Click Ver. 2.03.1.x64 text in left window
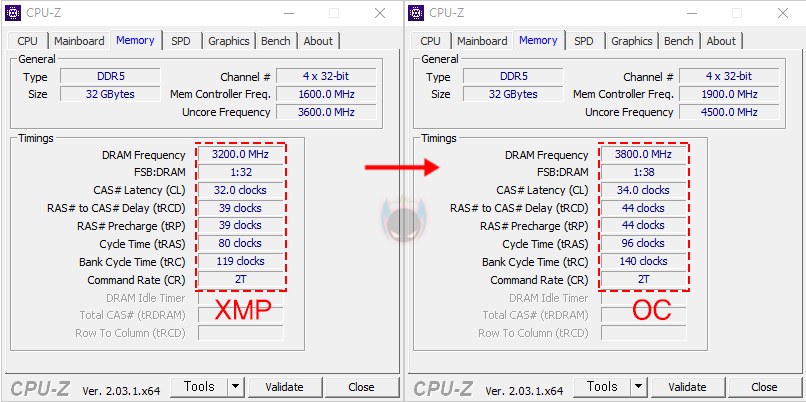The image size is (806, 402). 121,391
